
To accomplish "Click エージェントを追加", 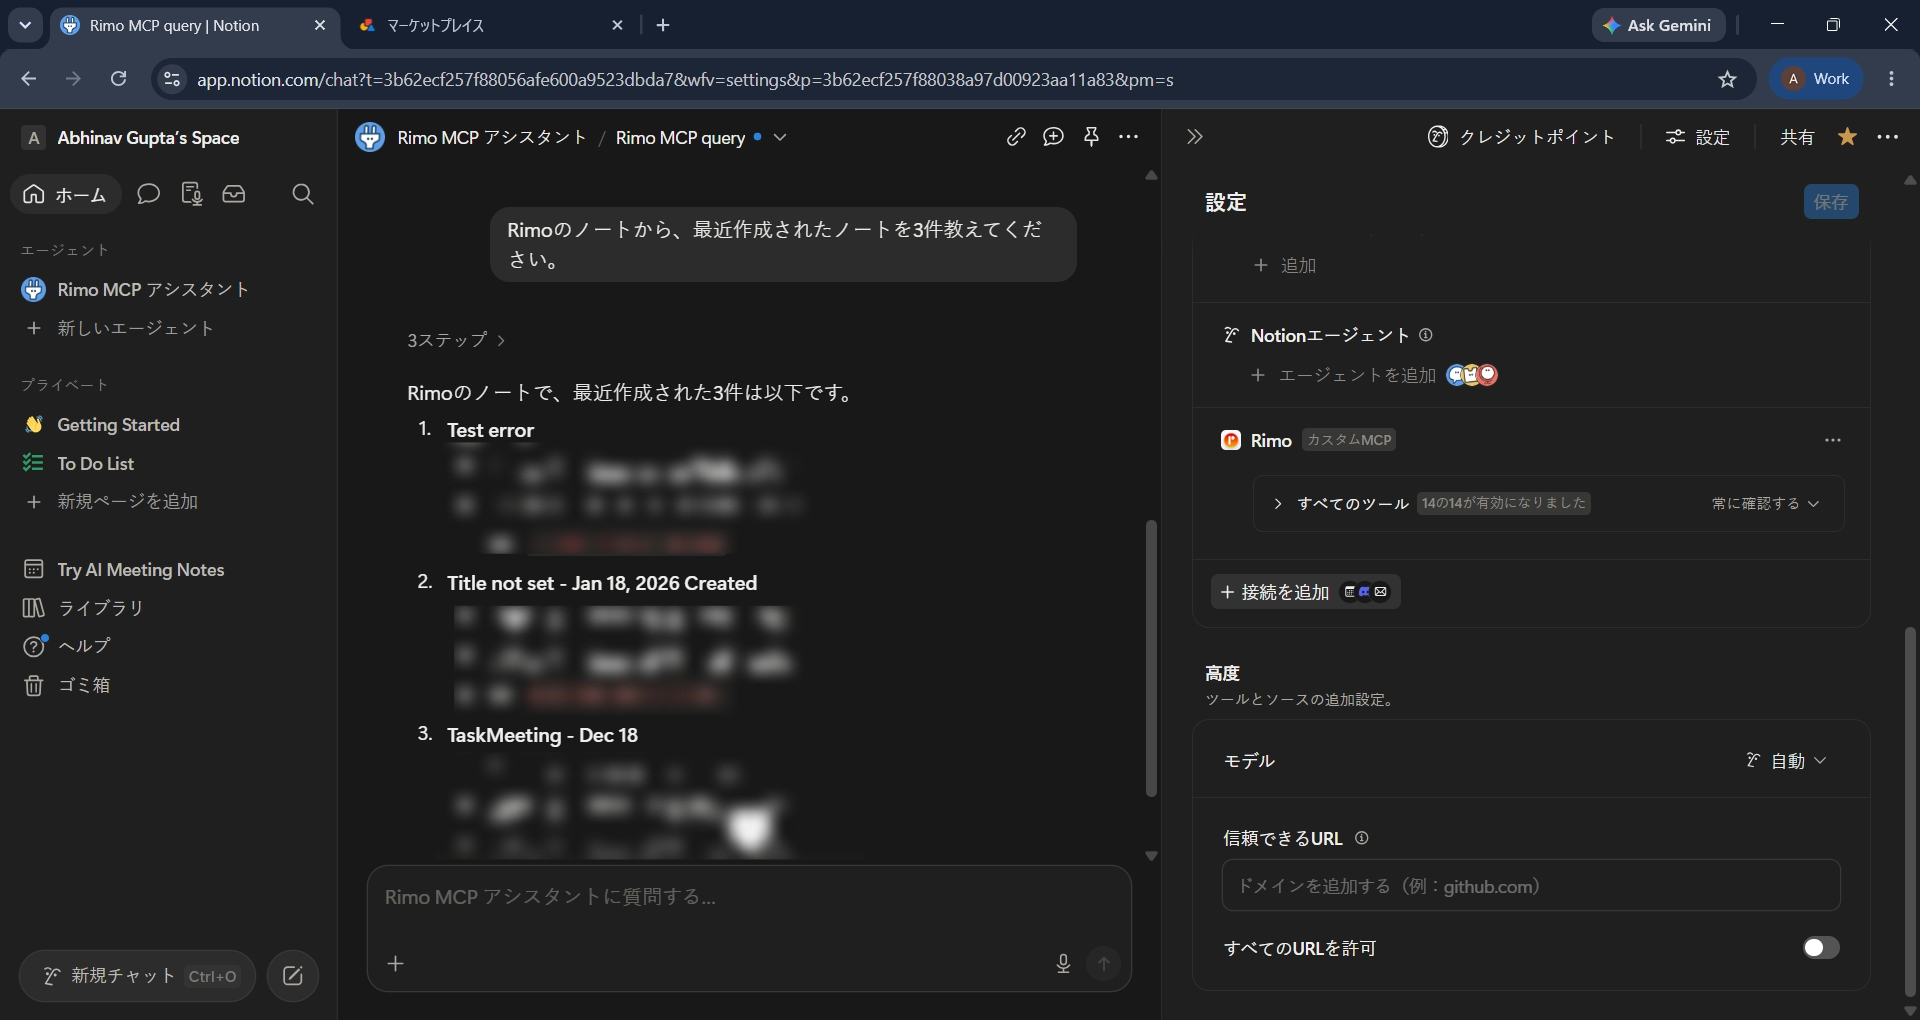I will [x=1344, y=375].
